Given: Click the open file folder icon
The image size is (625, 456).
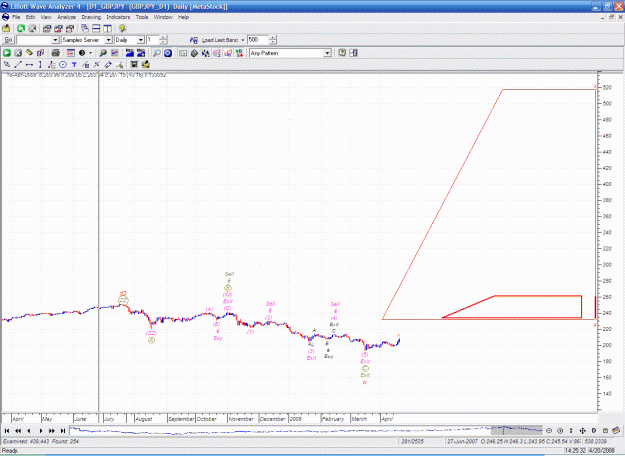Looking at the screenshot, I should tap(6, 28).
